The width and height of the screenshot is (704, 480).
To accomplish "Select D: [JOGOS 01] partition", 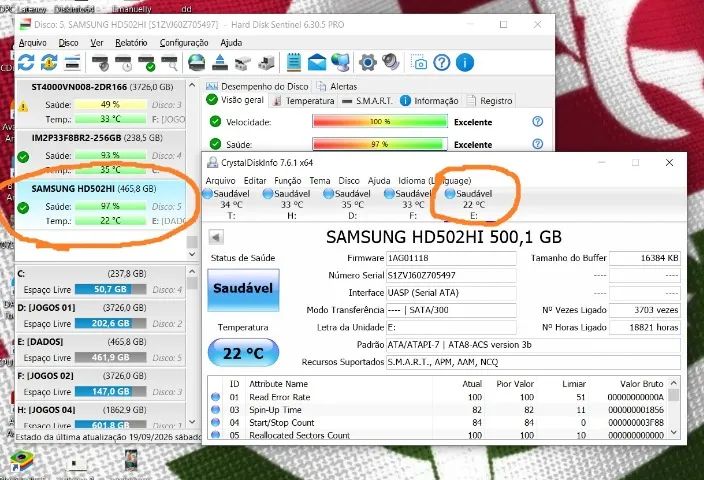I will tap(100, 316).
